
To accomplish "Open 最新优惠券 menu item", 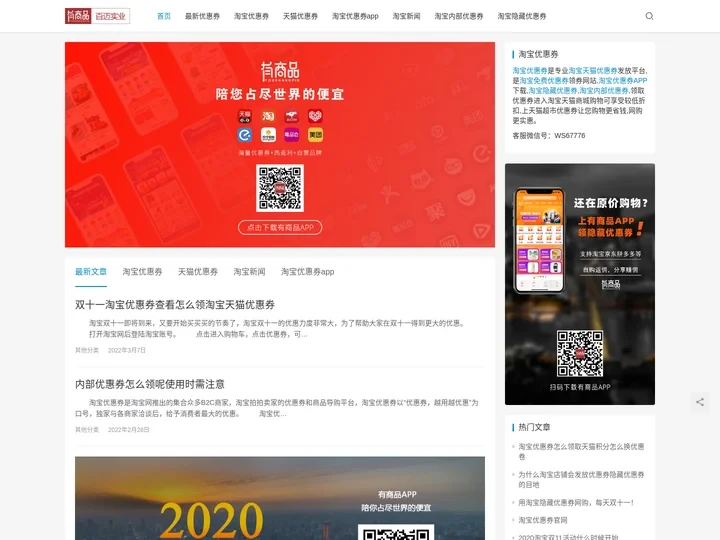I will tap(202, 16).
